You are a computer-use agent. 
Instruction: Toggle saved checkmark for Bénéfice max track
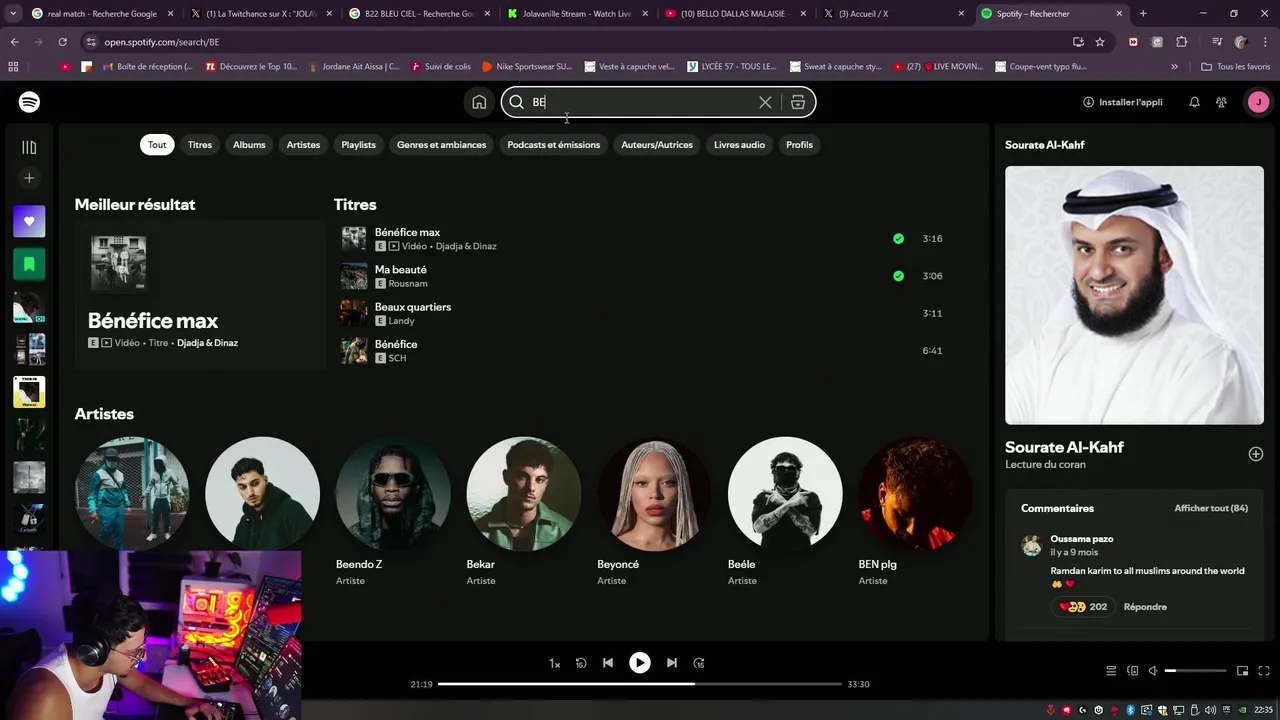[x=898, y=239]
